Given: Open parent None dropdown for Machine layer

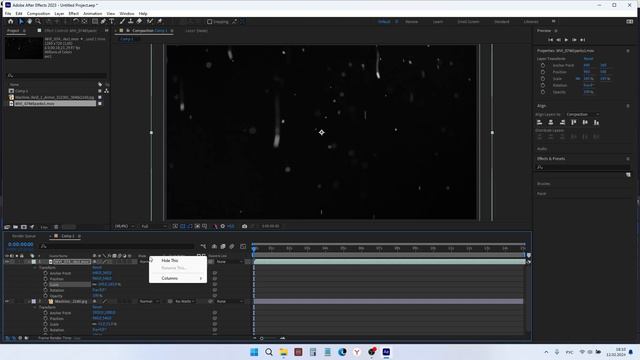Looking at the screenshot, I should 229,301.
